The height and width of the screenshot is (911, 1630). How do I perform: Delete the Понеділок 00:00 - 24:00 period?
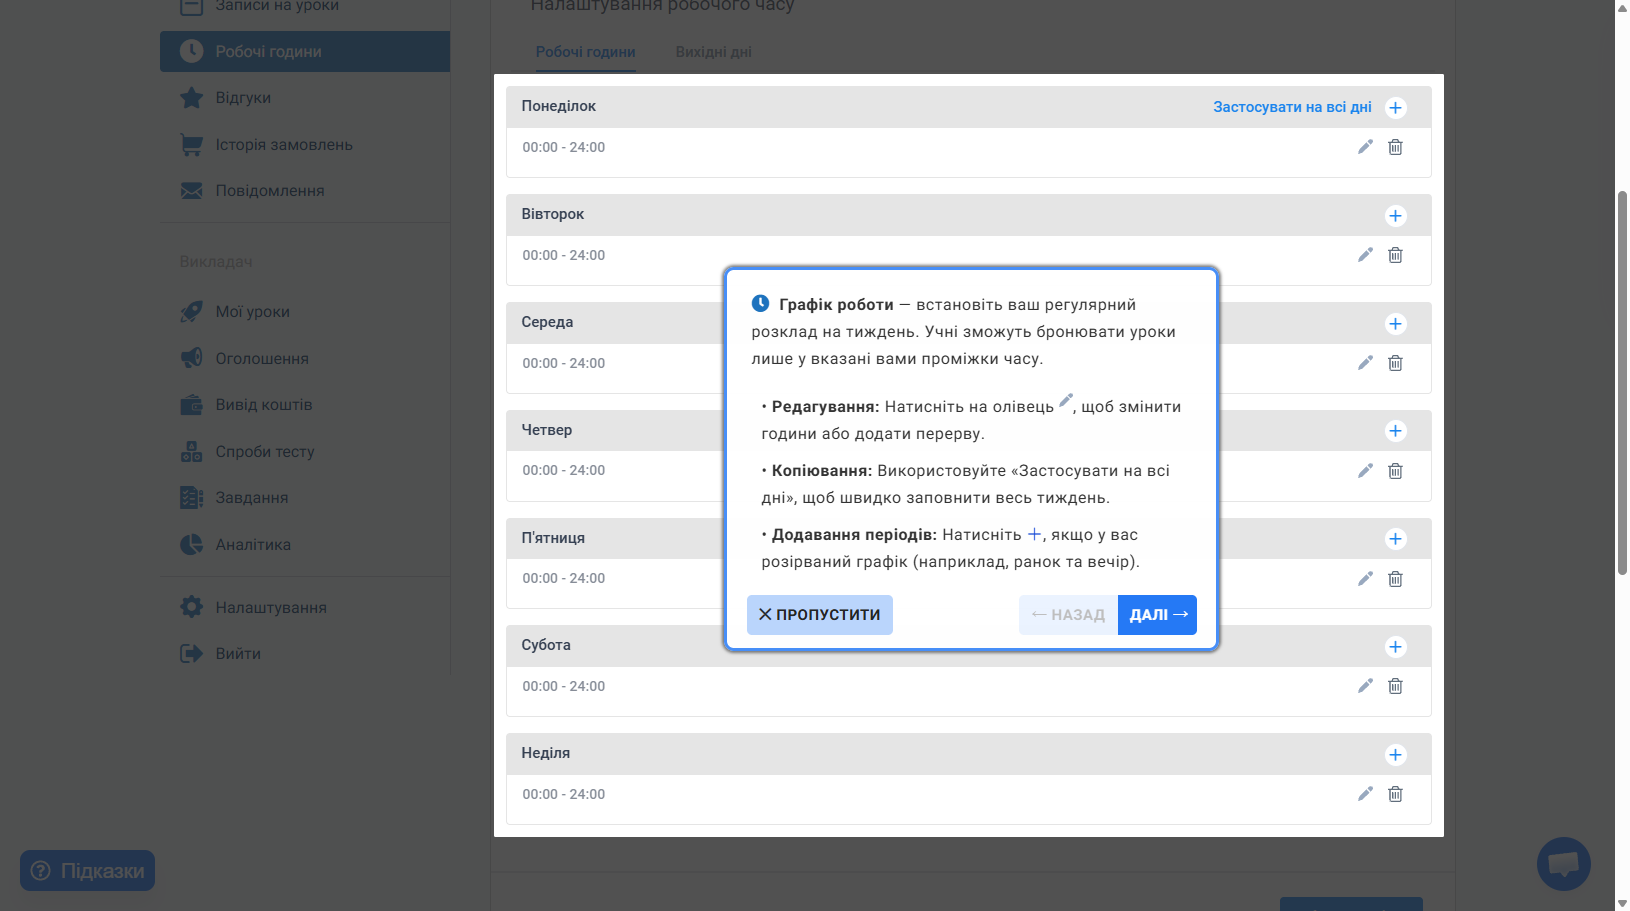coord(1395,147)
